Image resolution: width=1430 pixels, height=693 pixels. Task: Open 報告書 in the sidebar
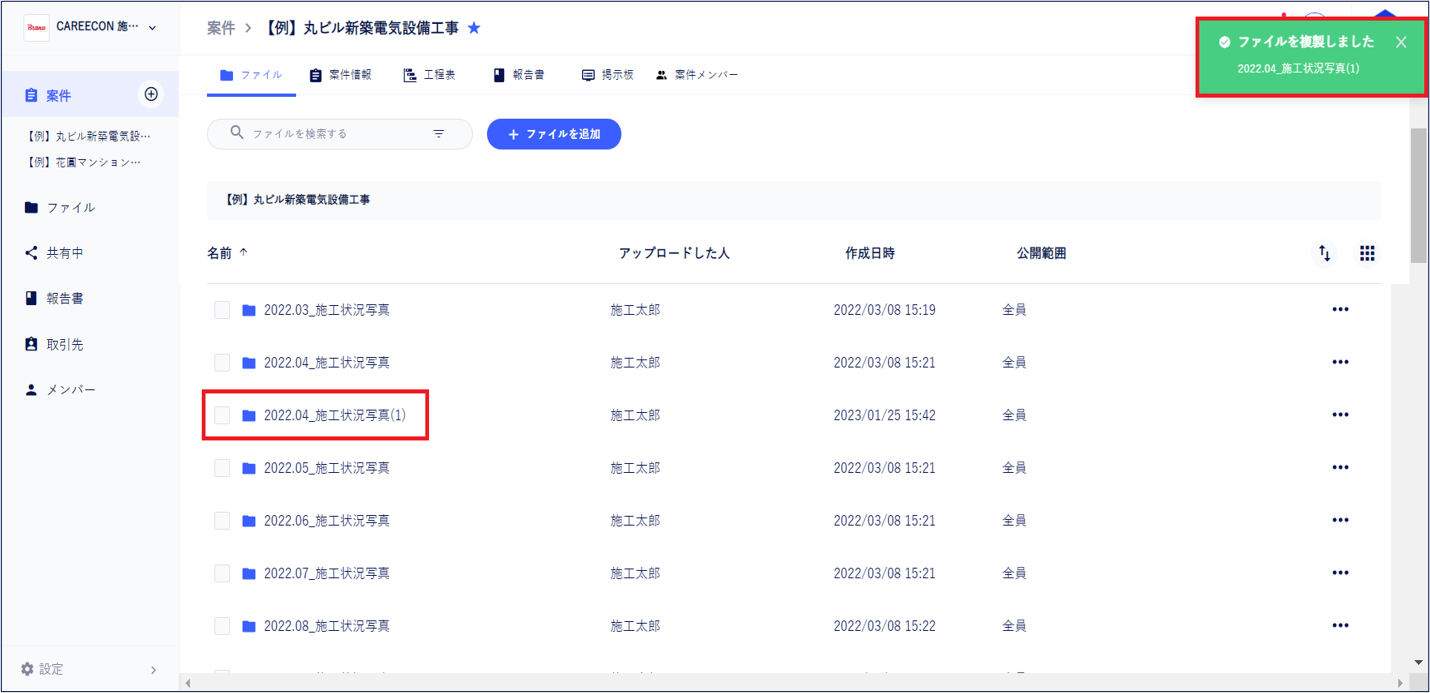(x=55, y=299)
